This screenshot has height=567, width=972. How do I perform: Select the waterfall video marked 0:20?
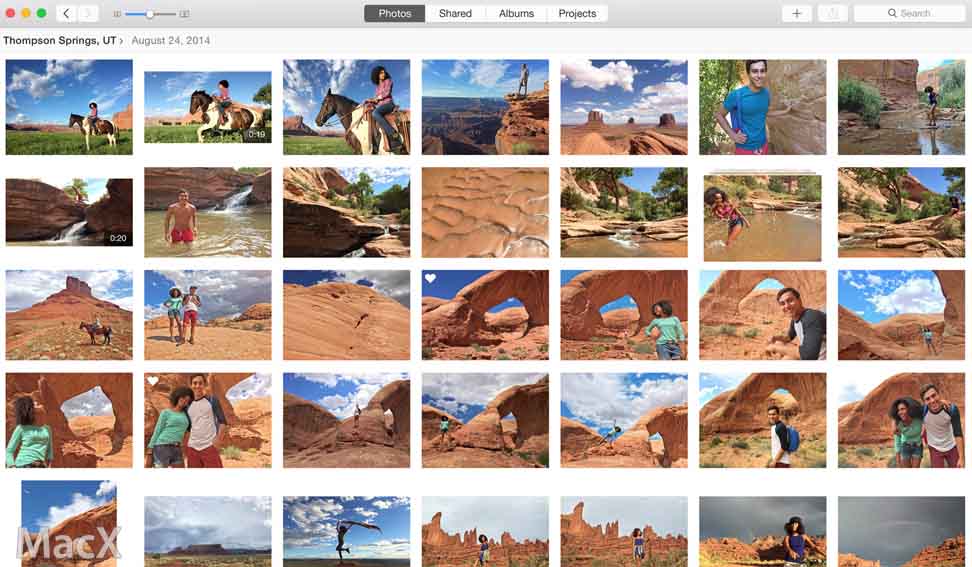[69, 212]
